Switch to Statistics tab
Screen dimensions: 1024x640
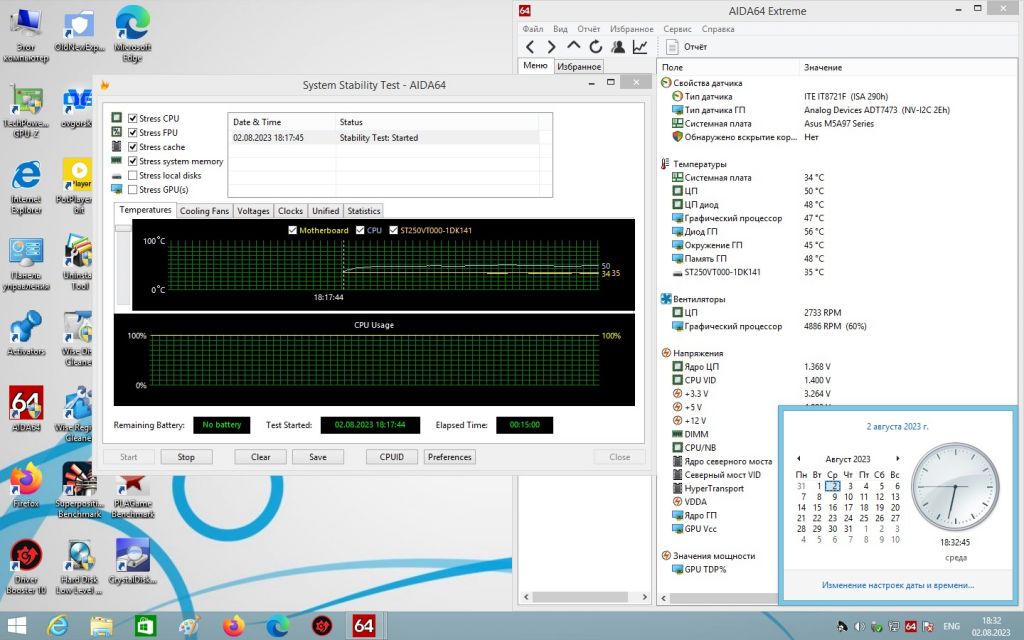click(x=364, y=211)
